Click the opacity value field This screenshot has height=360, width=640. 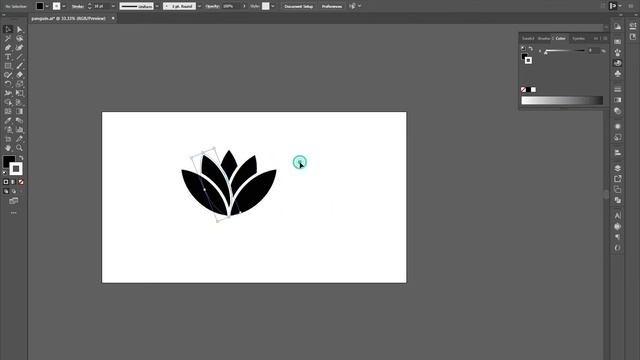[x=230, y=6]
